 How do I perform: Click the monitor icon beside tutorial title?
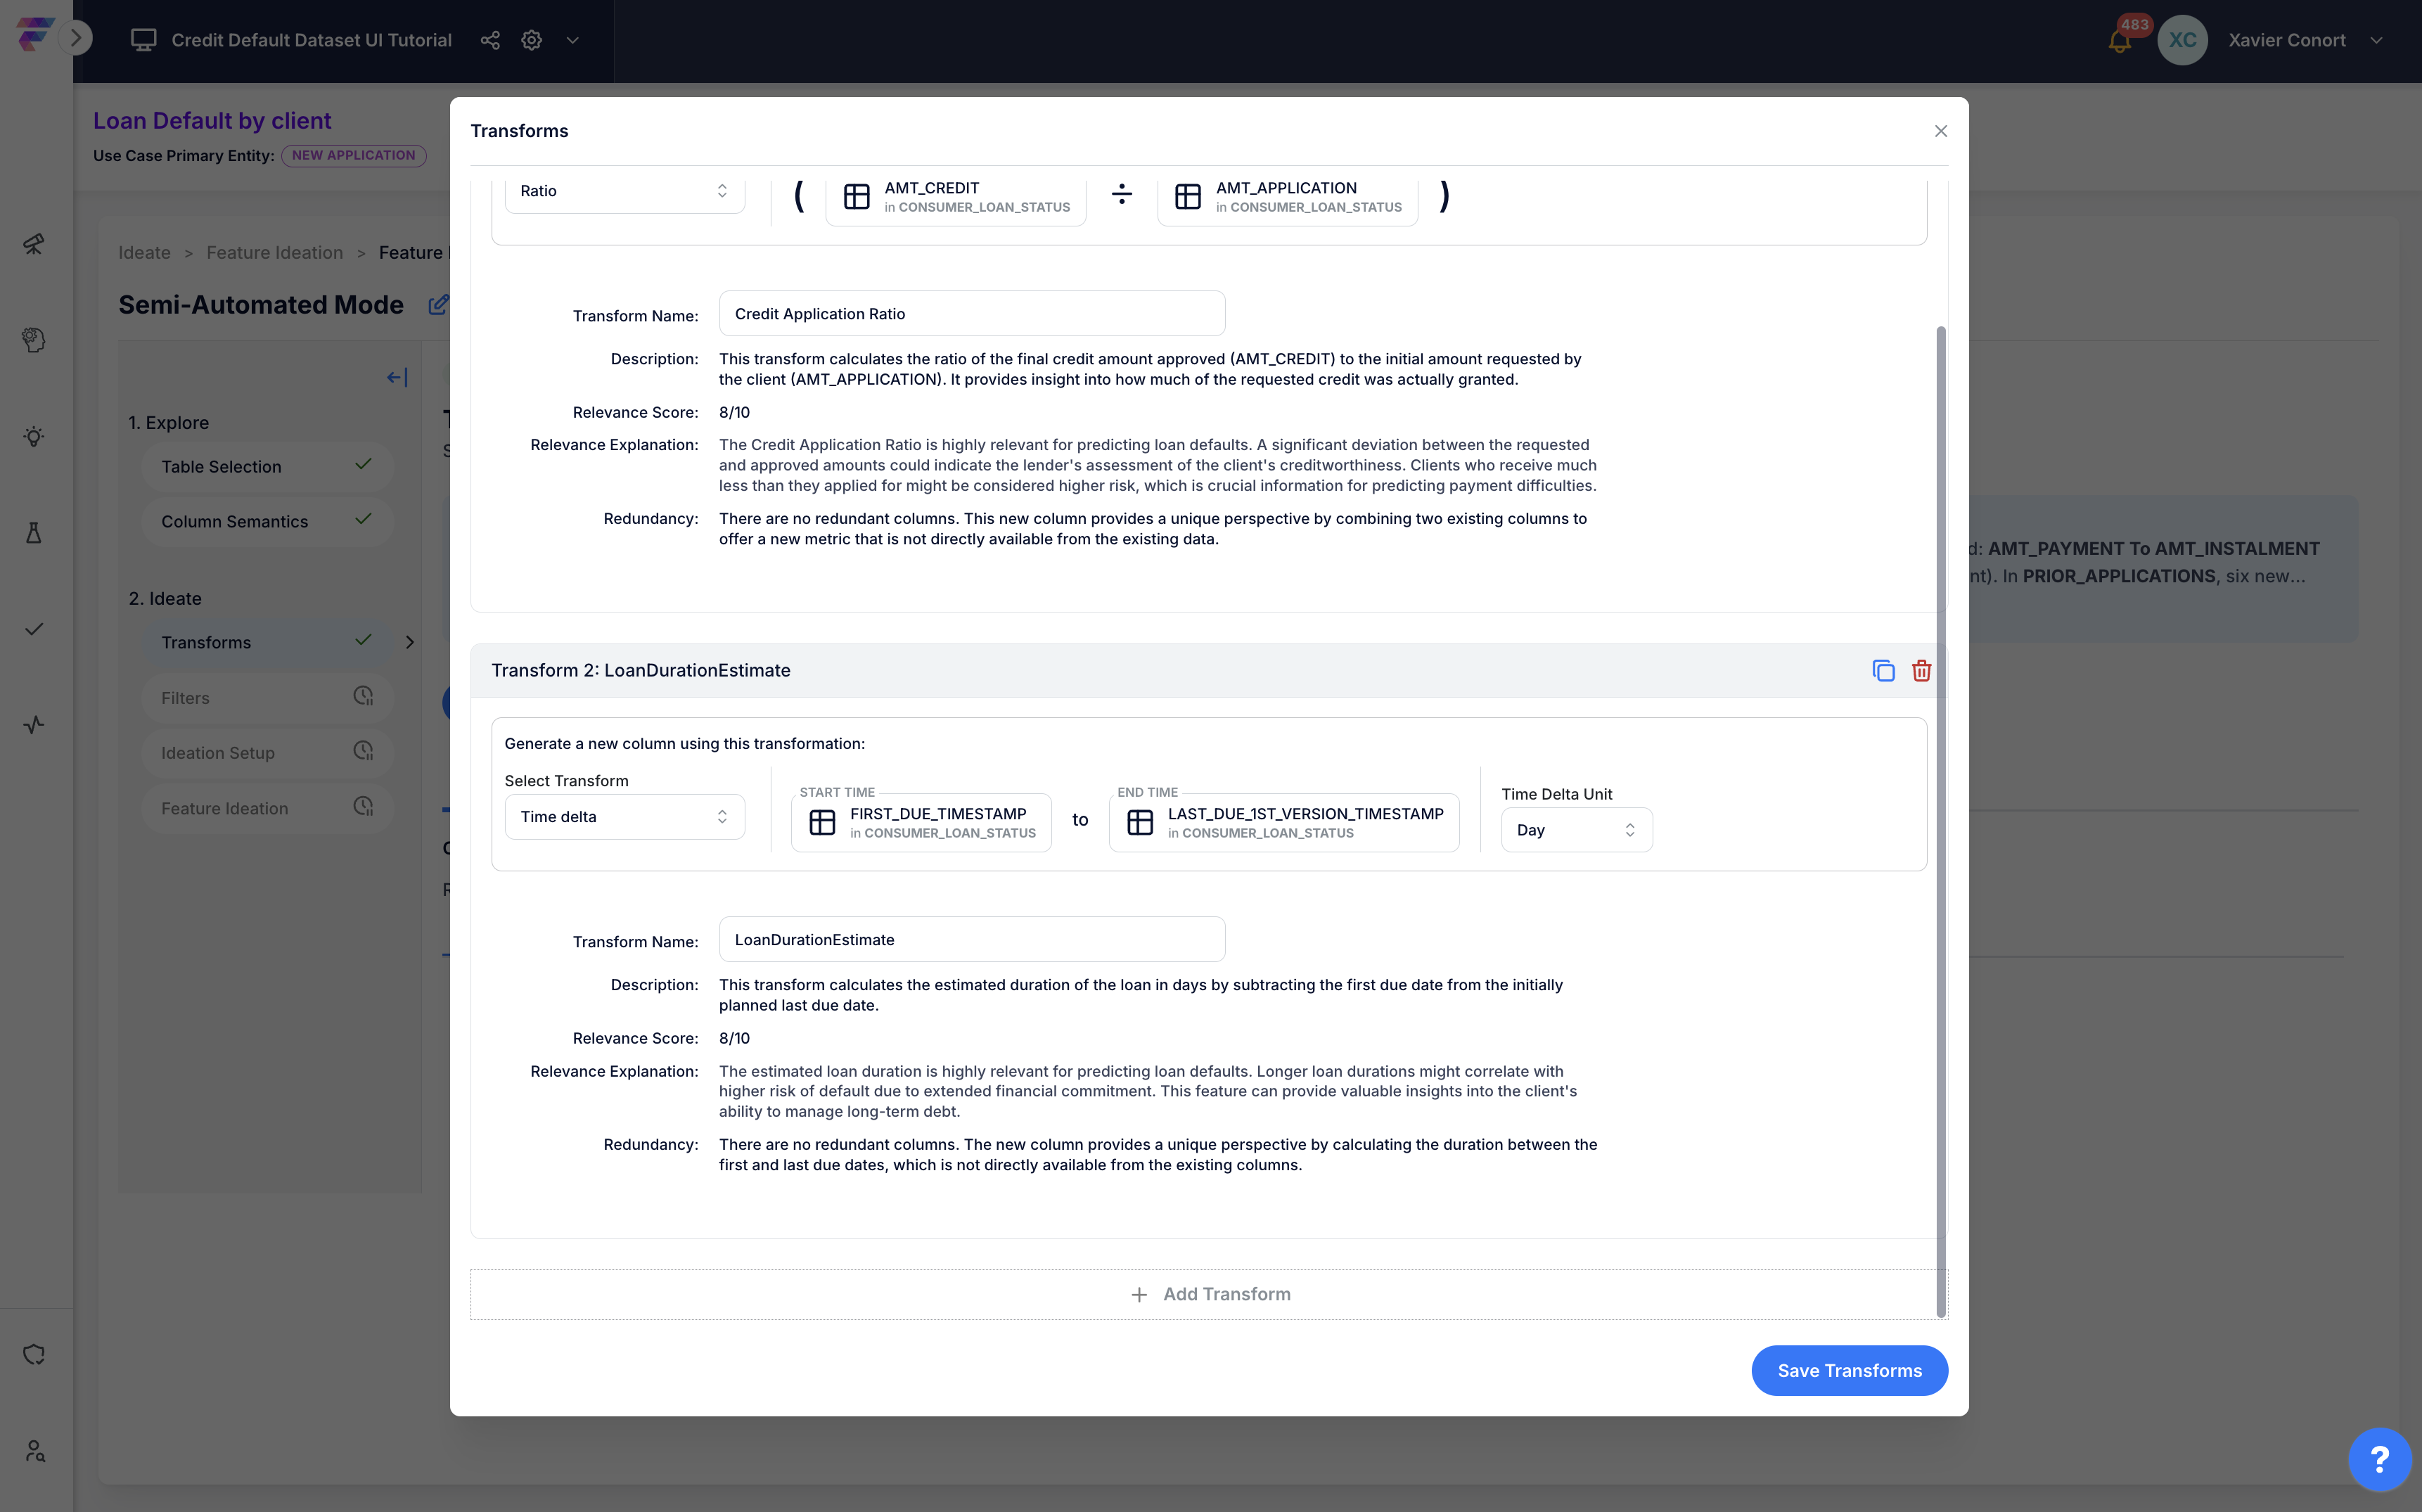point(143,40)
